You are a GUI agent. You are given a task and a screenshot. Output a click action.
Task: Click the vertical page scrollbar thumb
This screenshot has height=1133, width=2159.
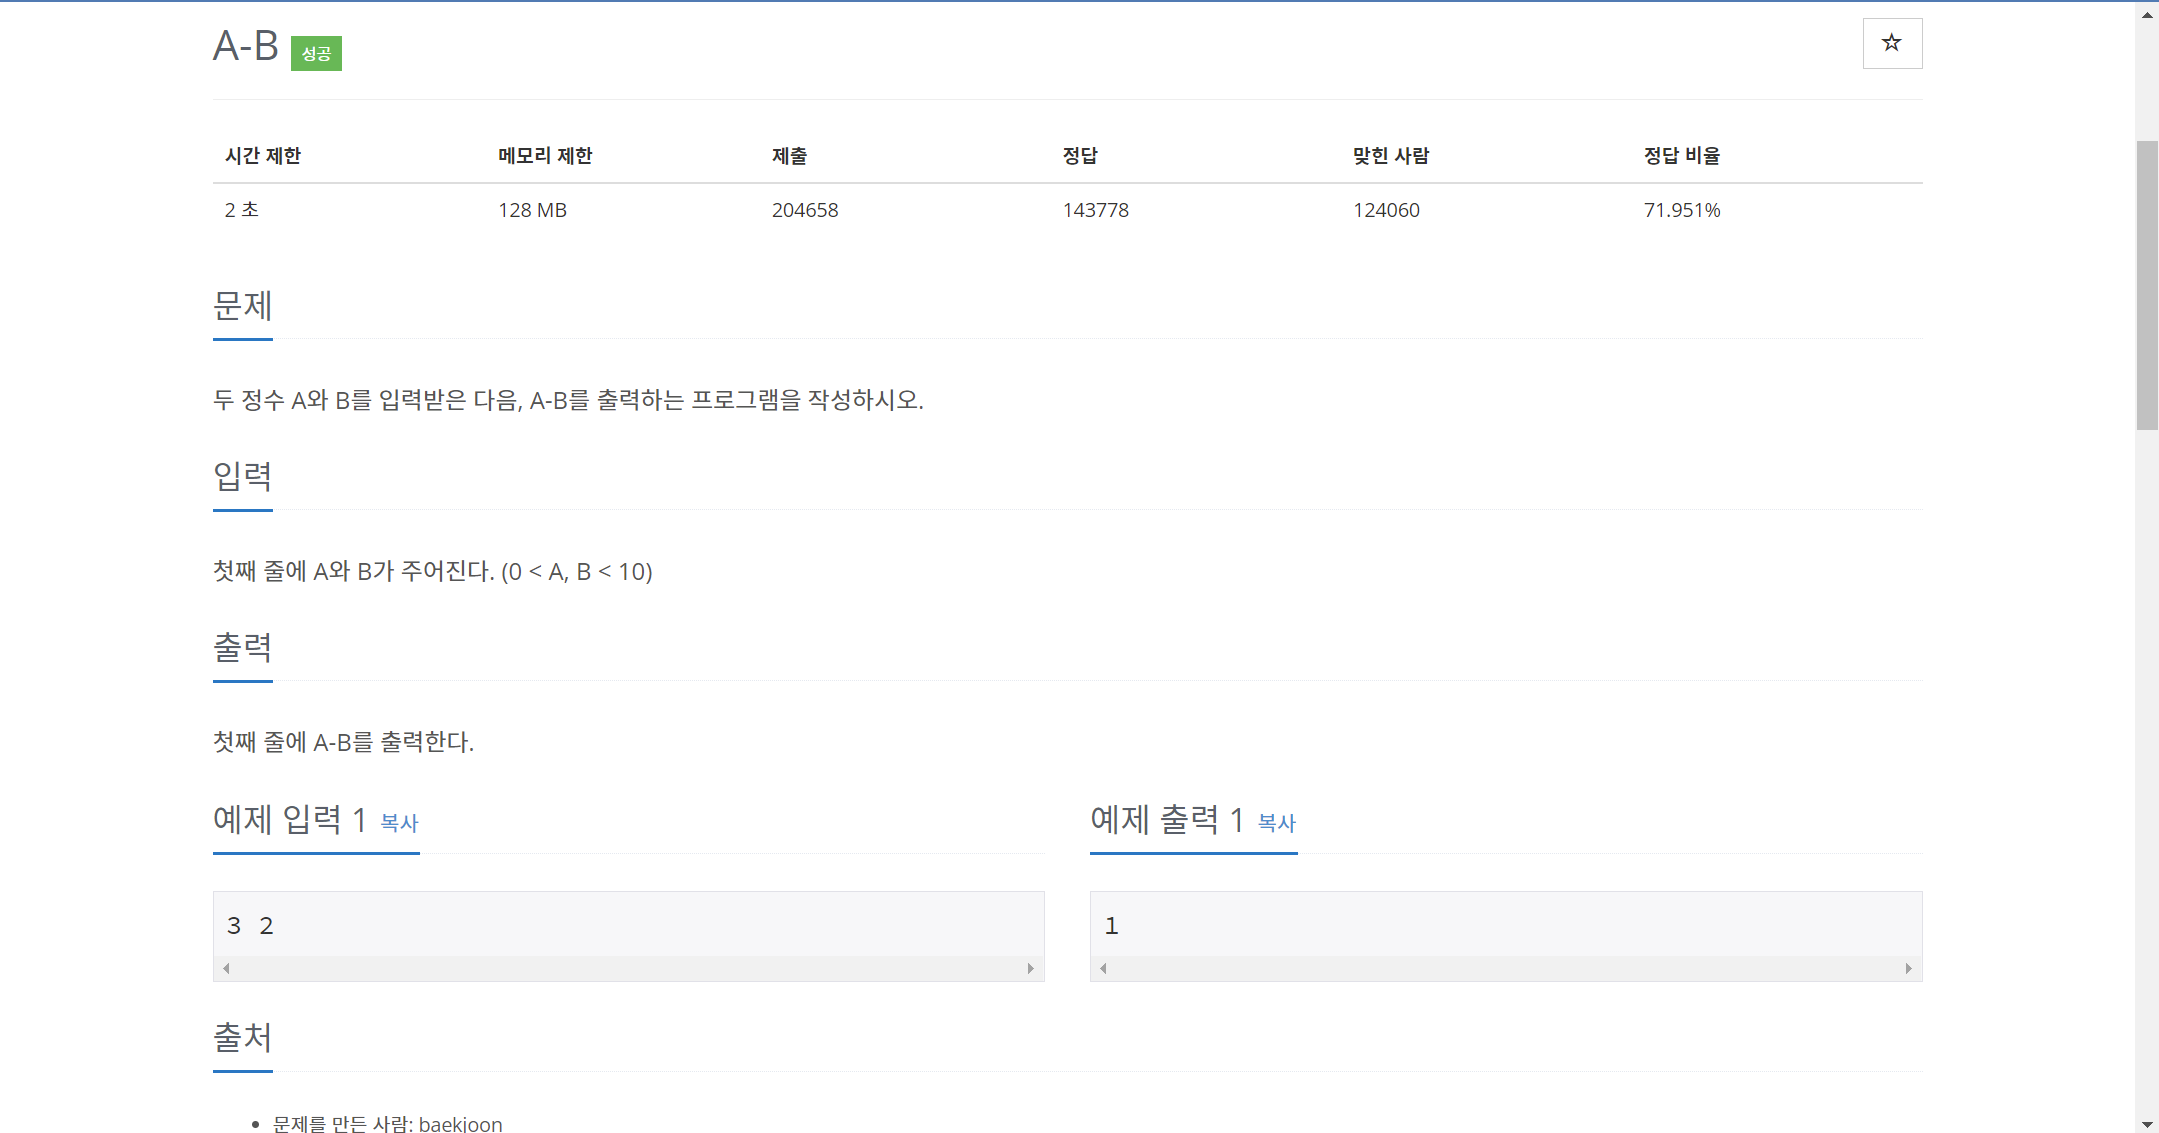pos(2146,285)
